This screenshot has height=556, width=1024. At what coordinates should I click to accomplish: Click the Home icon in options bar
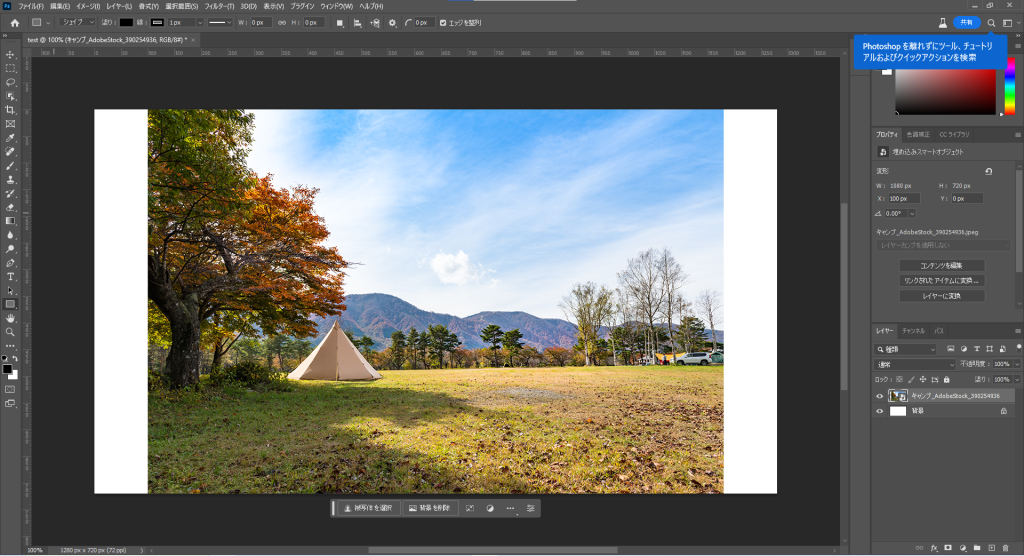(x=14, y=22)
